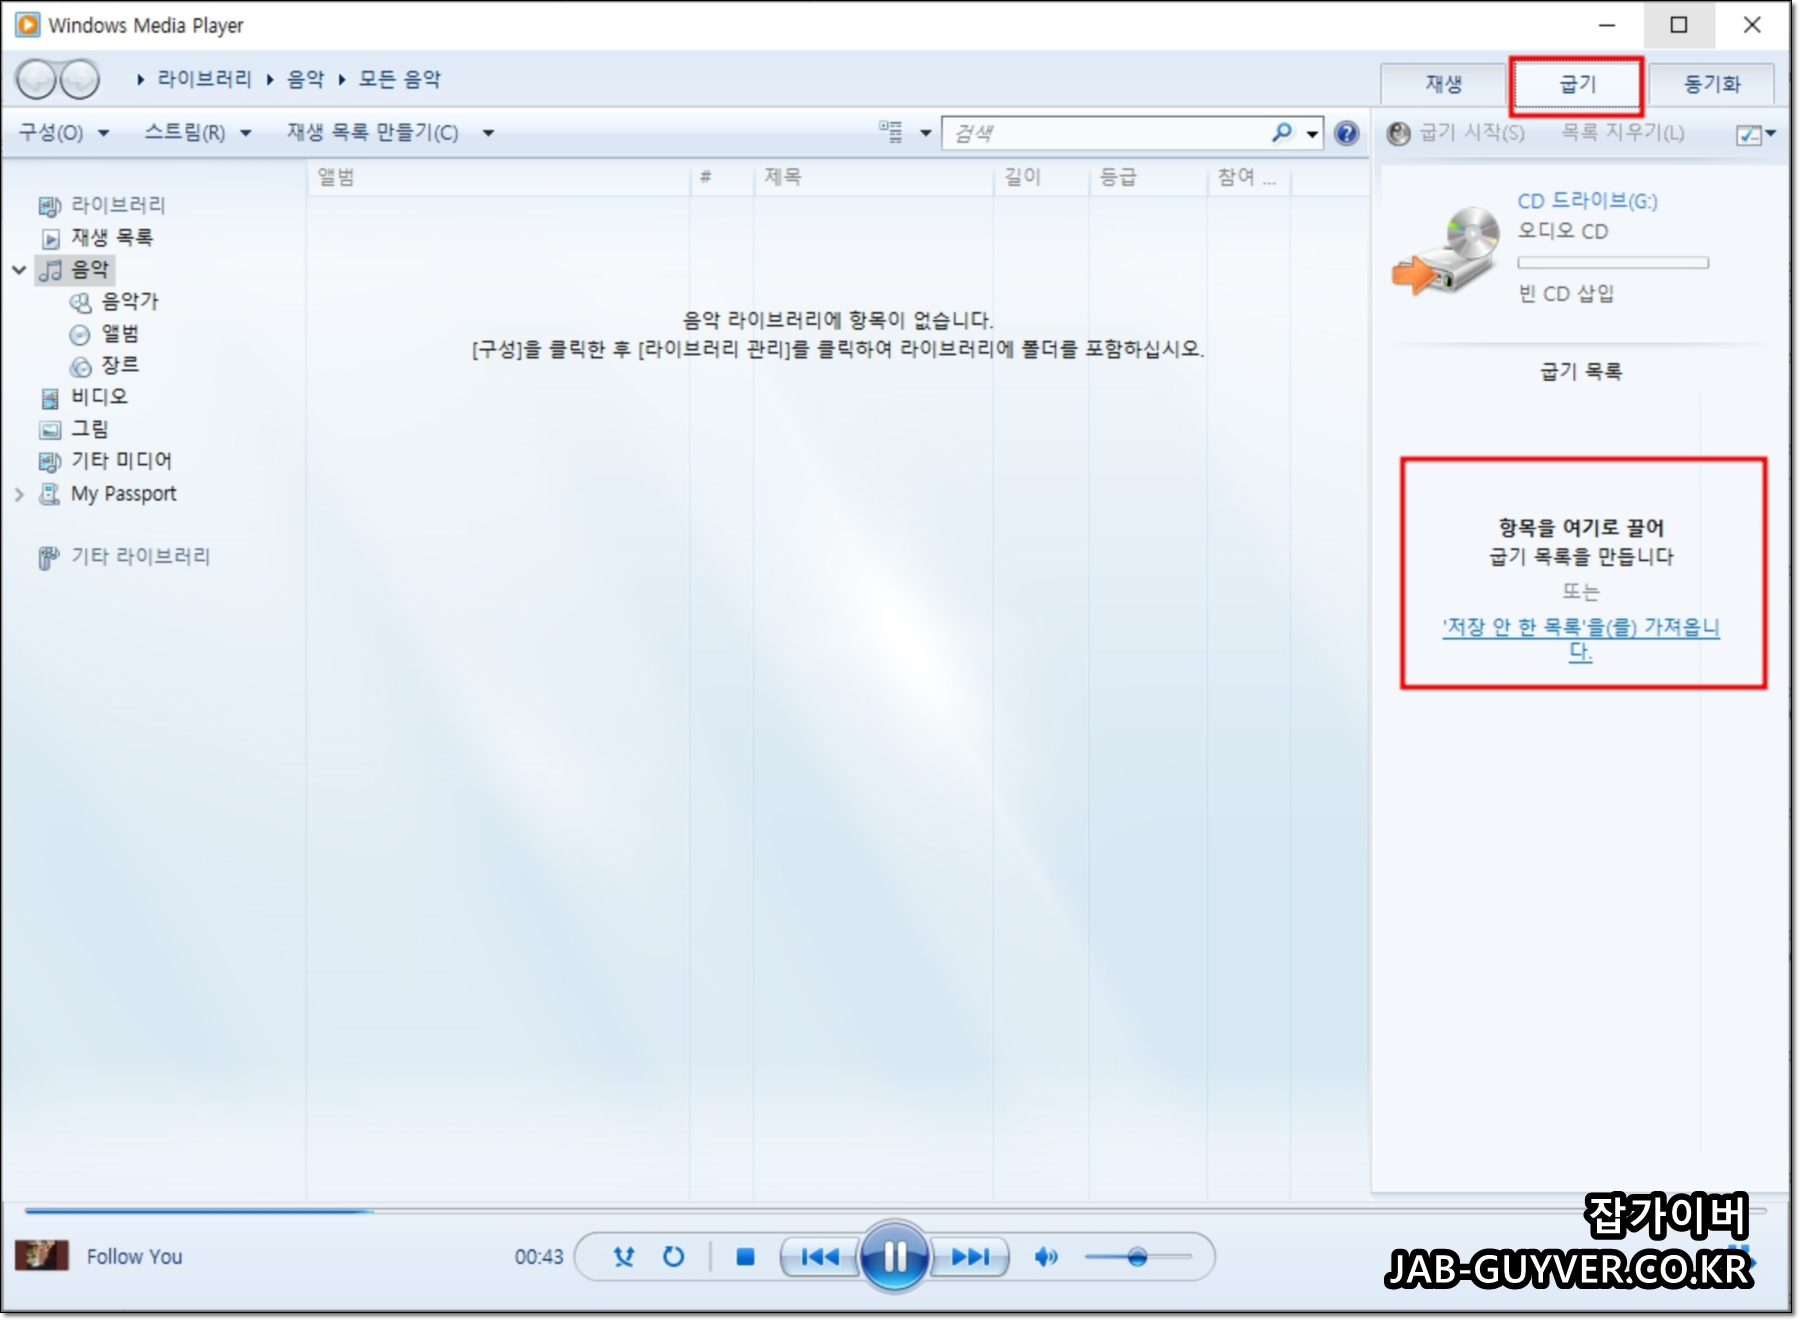Switch to the 재생 tab
This screenshot has height=1321, width=1800.
point(1443,84)
